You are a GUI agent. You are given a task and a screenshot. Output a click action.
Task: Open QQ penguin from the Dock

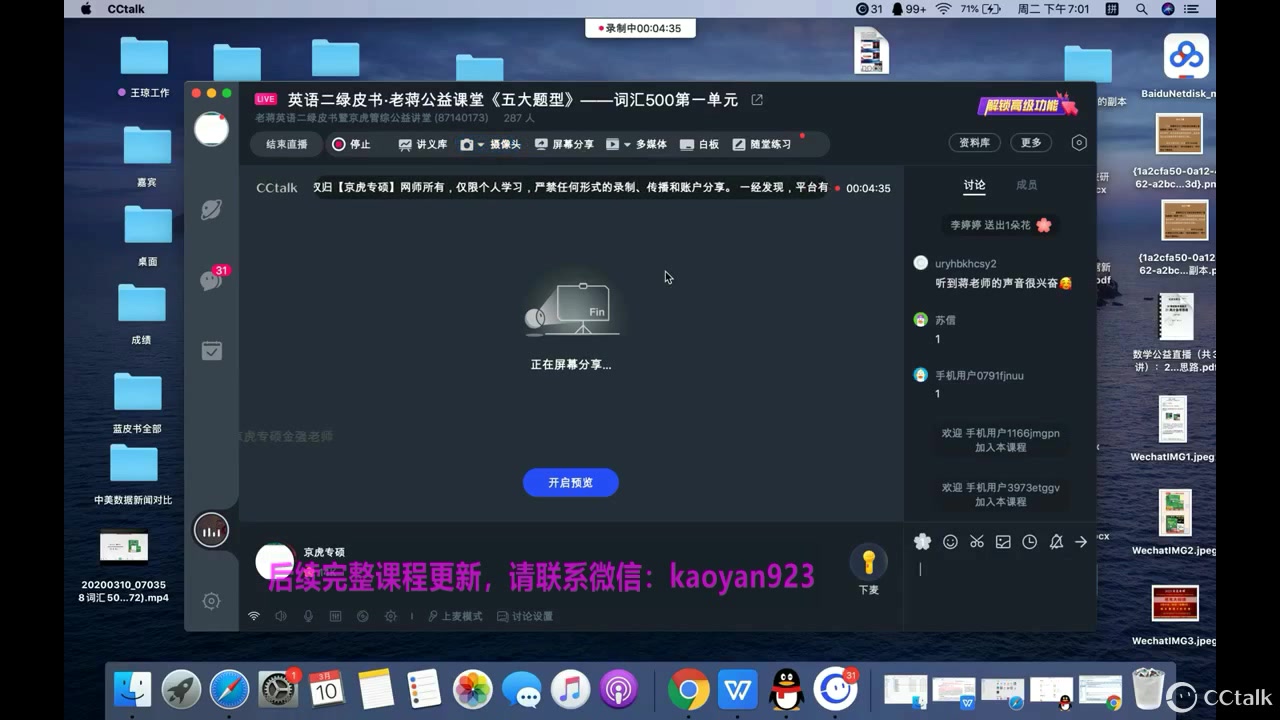tap(787, 689)
